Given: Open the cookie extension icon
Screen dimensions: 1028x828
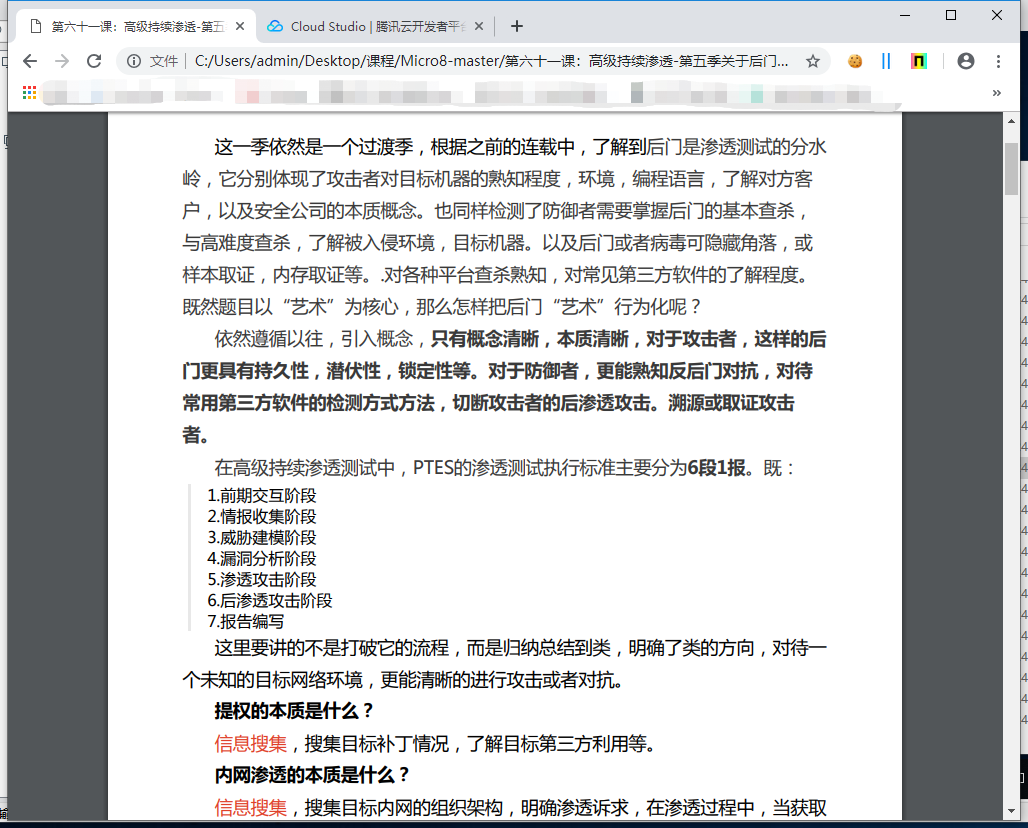Looking at the screenshot, I should pyautogui.click(x=855, y=61).
